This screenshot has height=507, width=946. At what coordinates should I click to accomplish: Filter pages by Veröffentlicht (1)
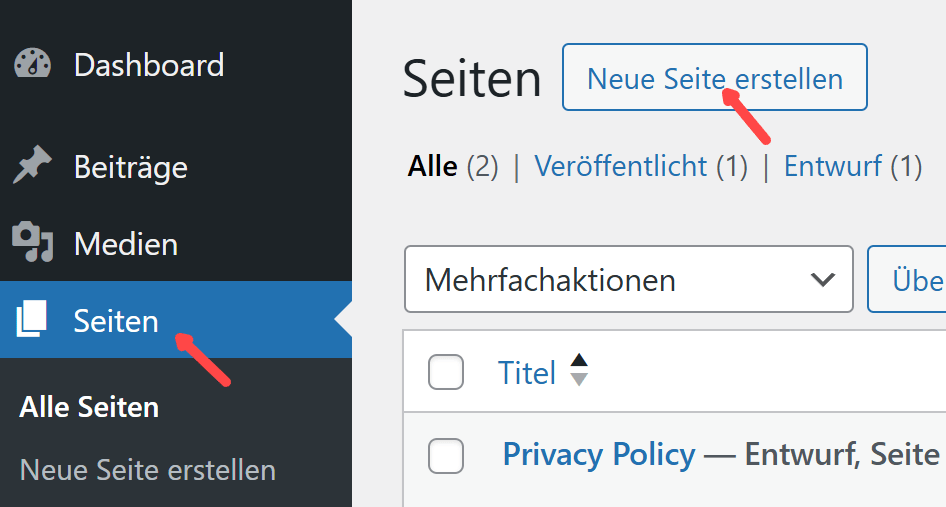point(641,166)
